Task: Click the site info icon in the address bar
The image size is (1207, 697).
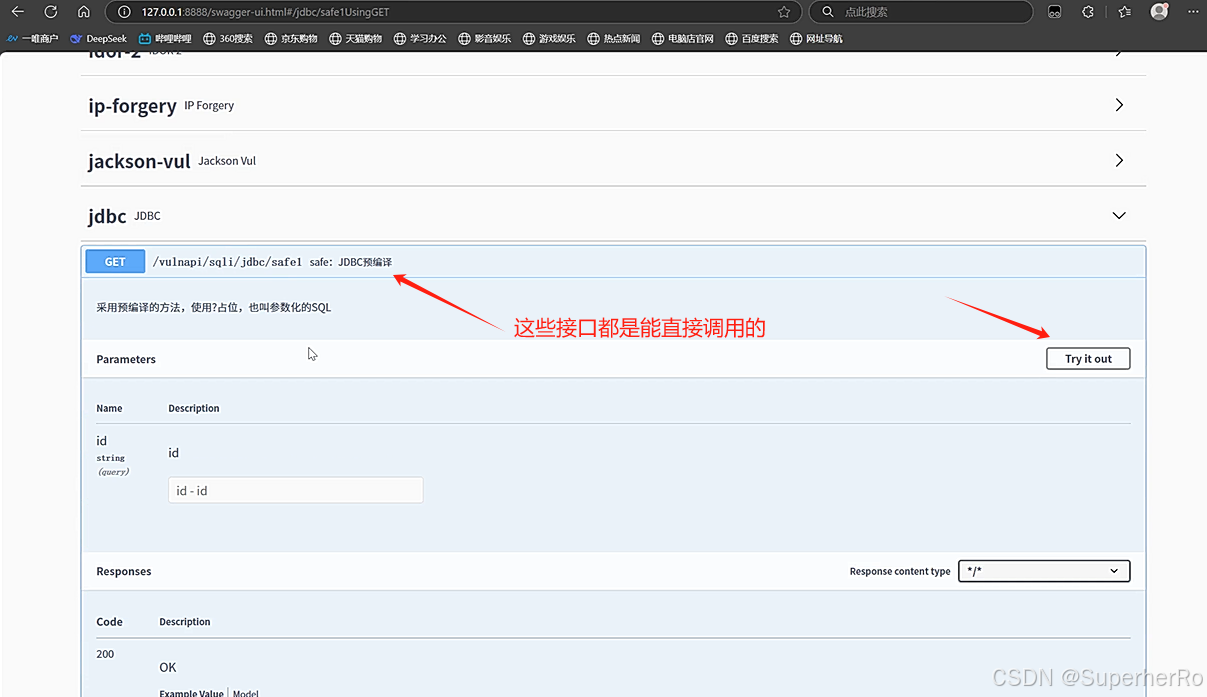Action: pyautogui.click(x=124, y=12)
